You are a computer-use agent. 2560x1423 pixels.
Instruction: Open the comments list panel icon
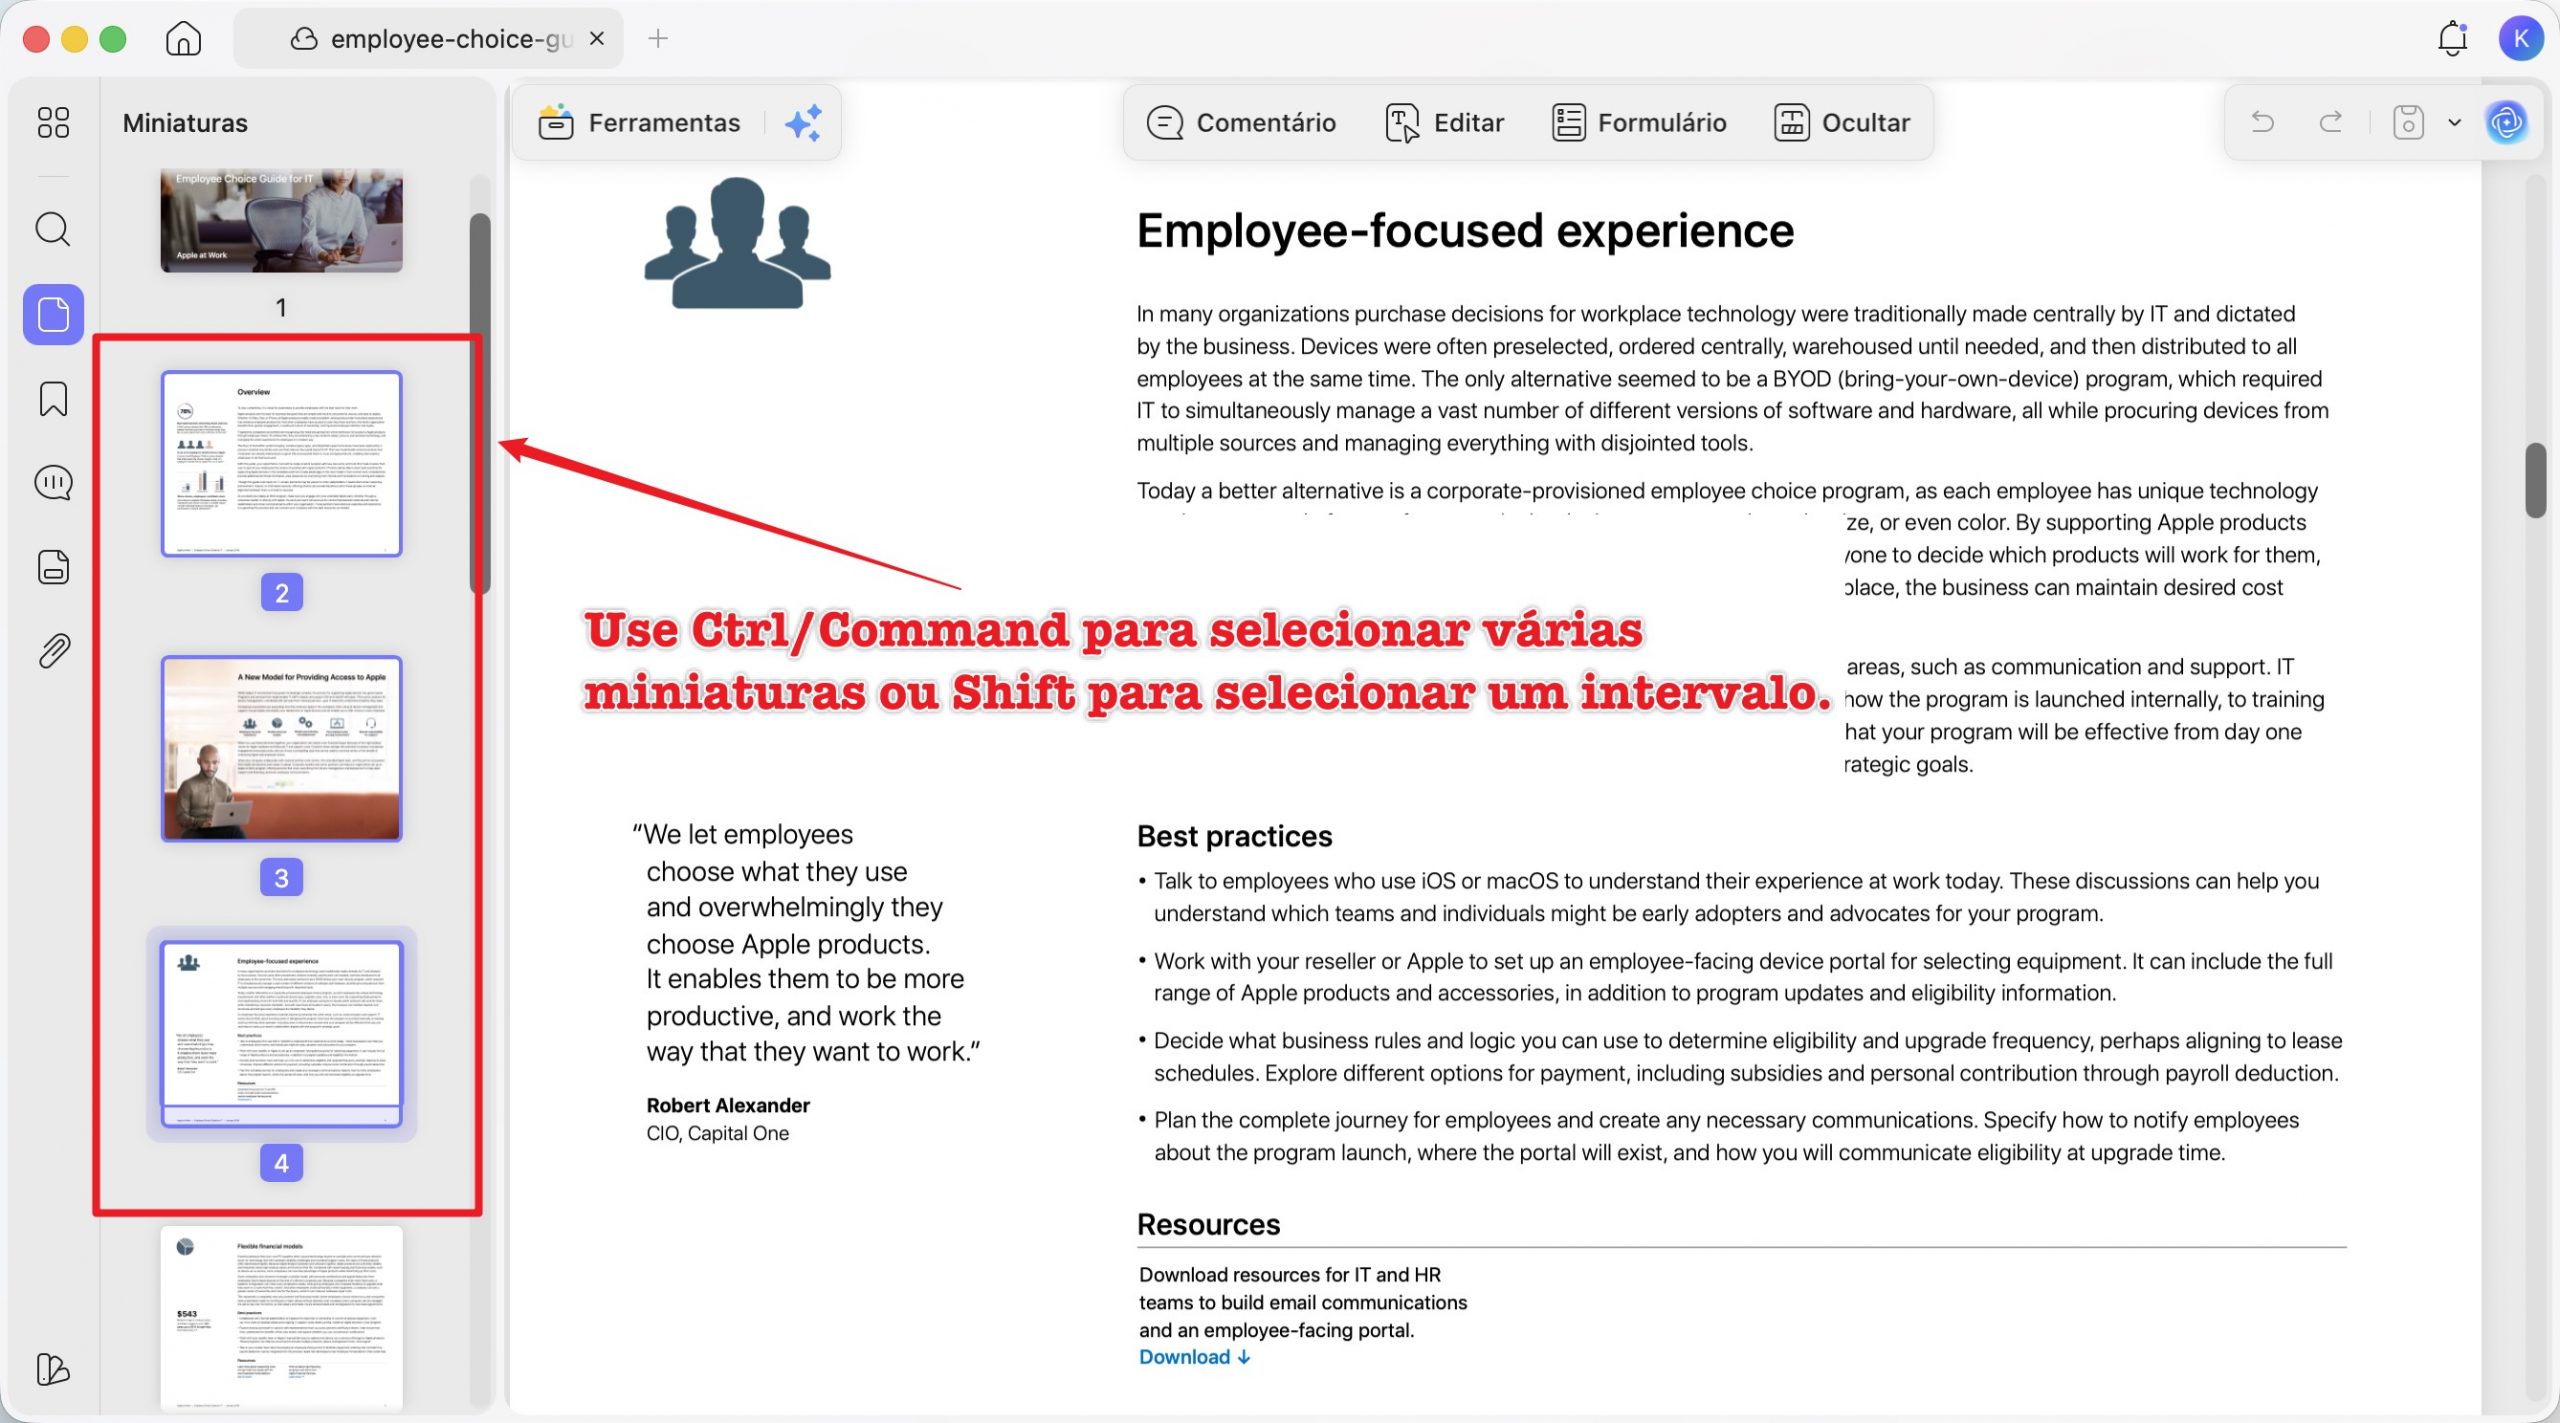tap(53, 483)
